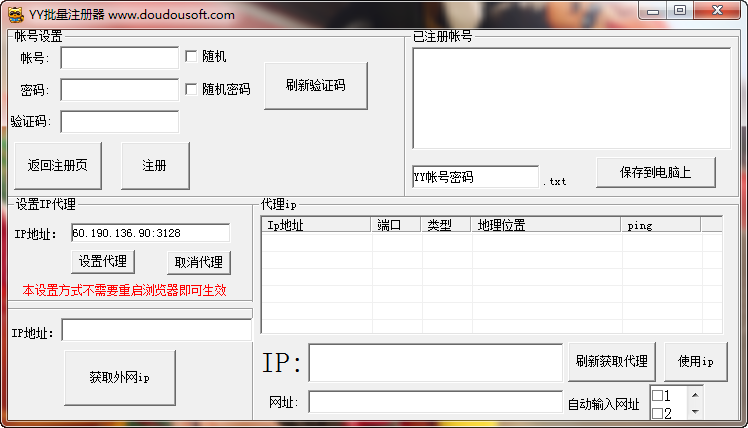Click the 使用ip button

(x=696, y=362)
